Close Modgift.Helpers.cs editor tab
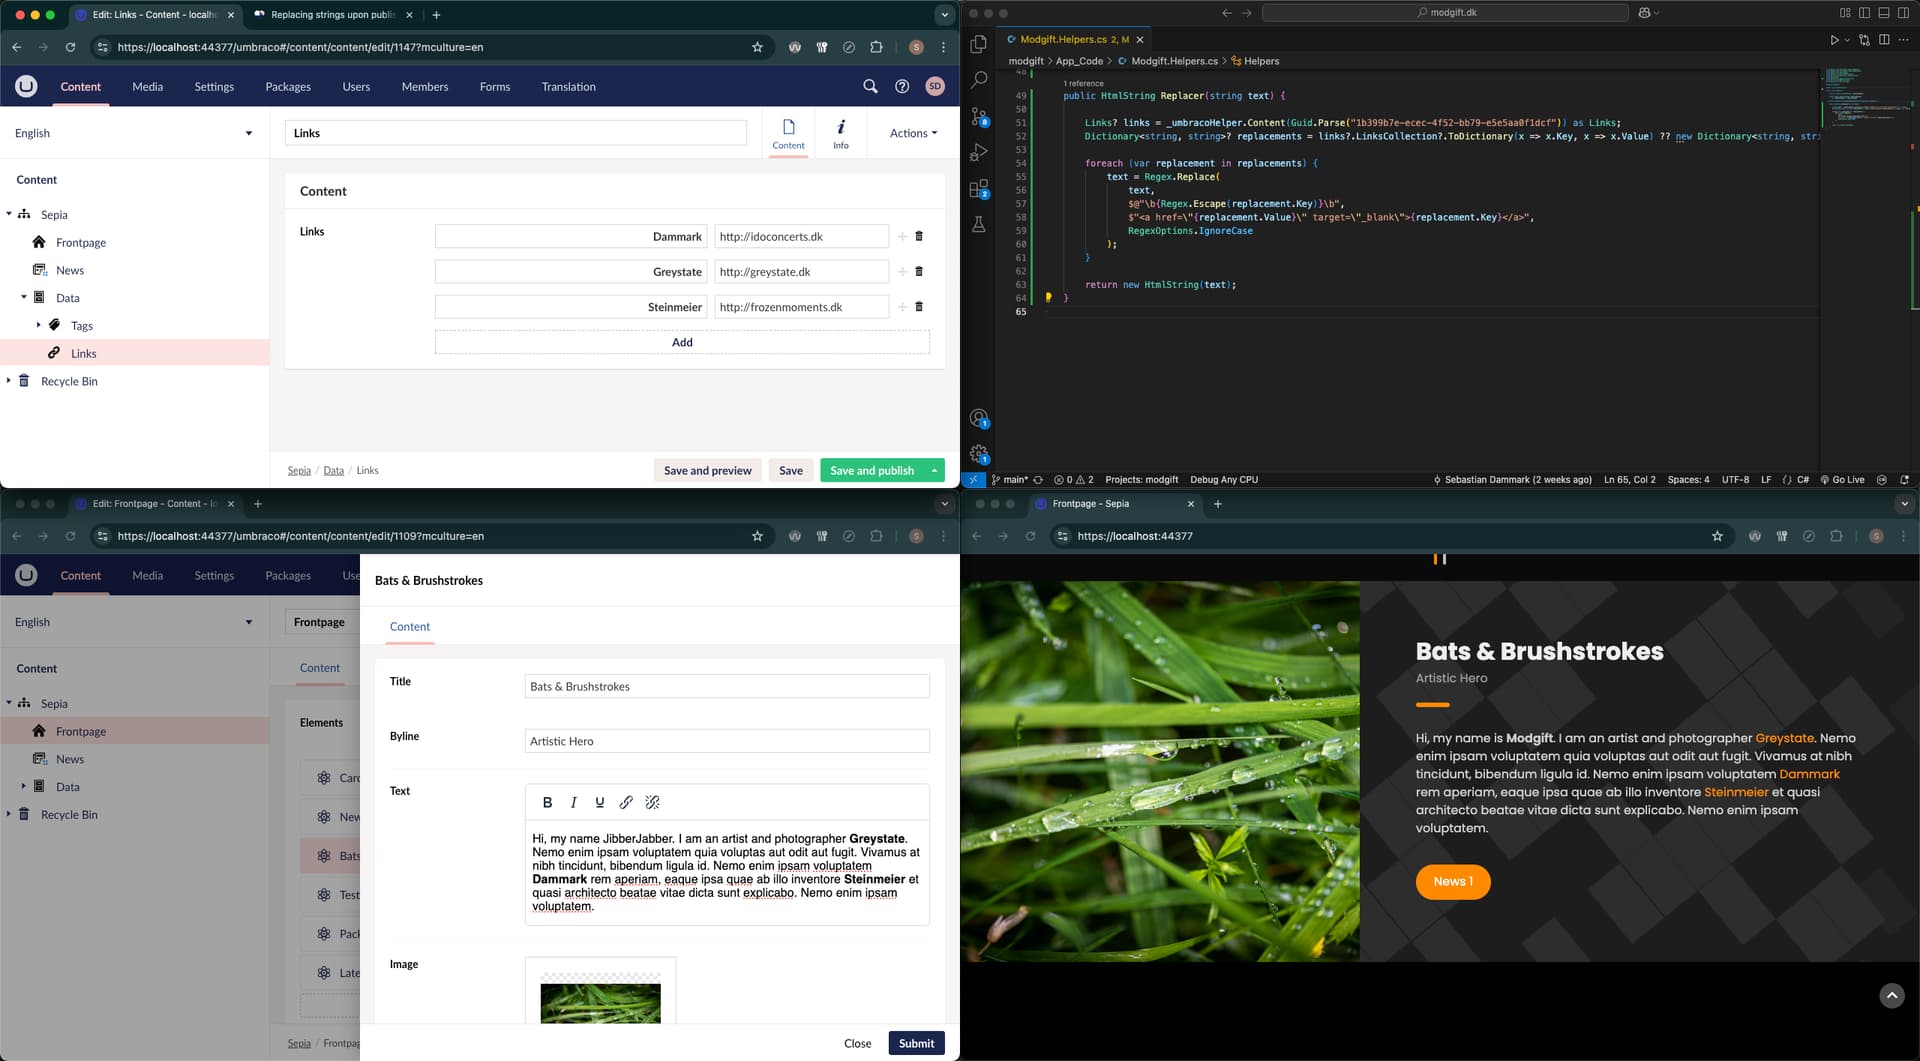Viewport: 1920px width, 1061px height. 1139,40
